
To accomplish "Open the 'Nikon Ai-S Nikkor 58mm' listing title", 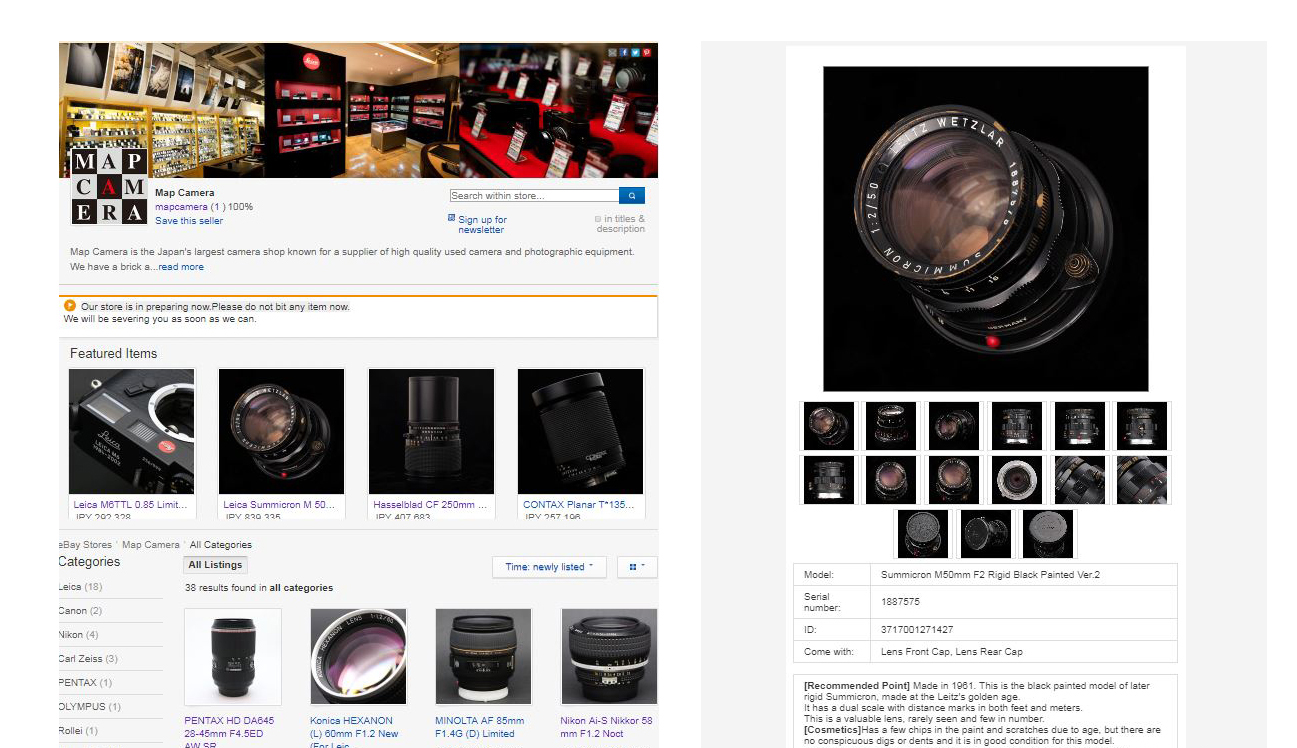I will [x=606, y=727].
